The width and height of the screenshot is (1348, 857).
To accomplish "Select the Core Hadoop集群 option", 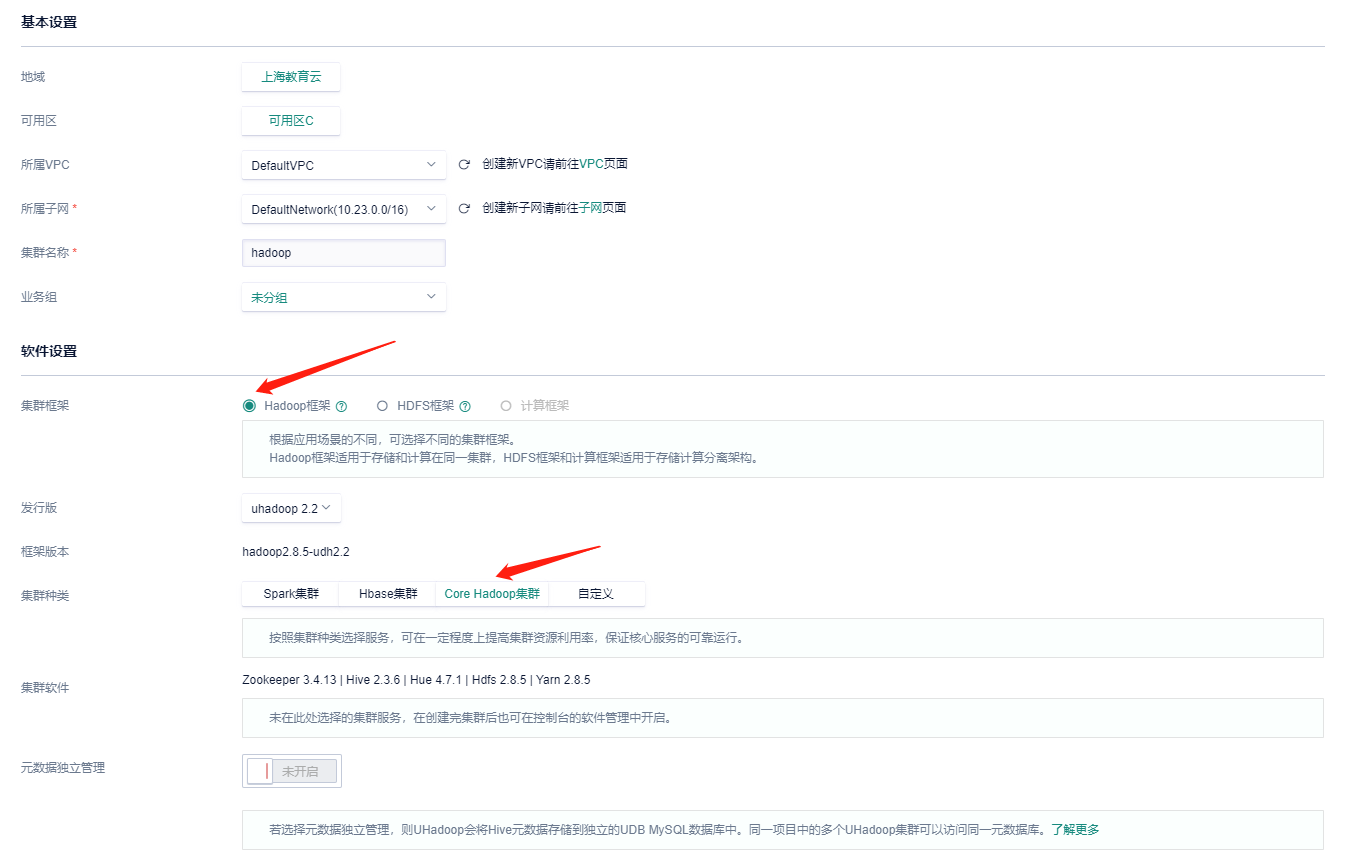I will click(492, 594).
